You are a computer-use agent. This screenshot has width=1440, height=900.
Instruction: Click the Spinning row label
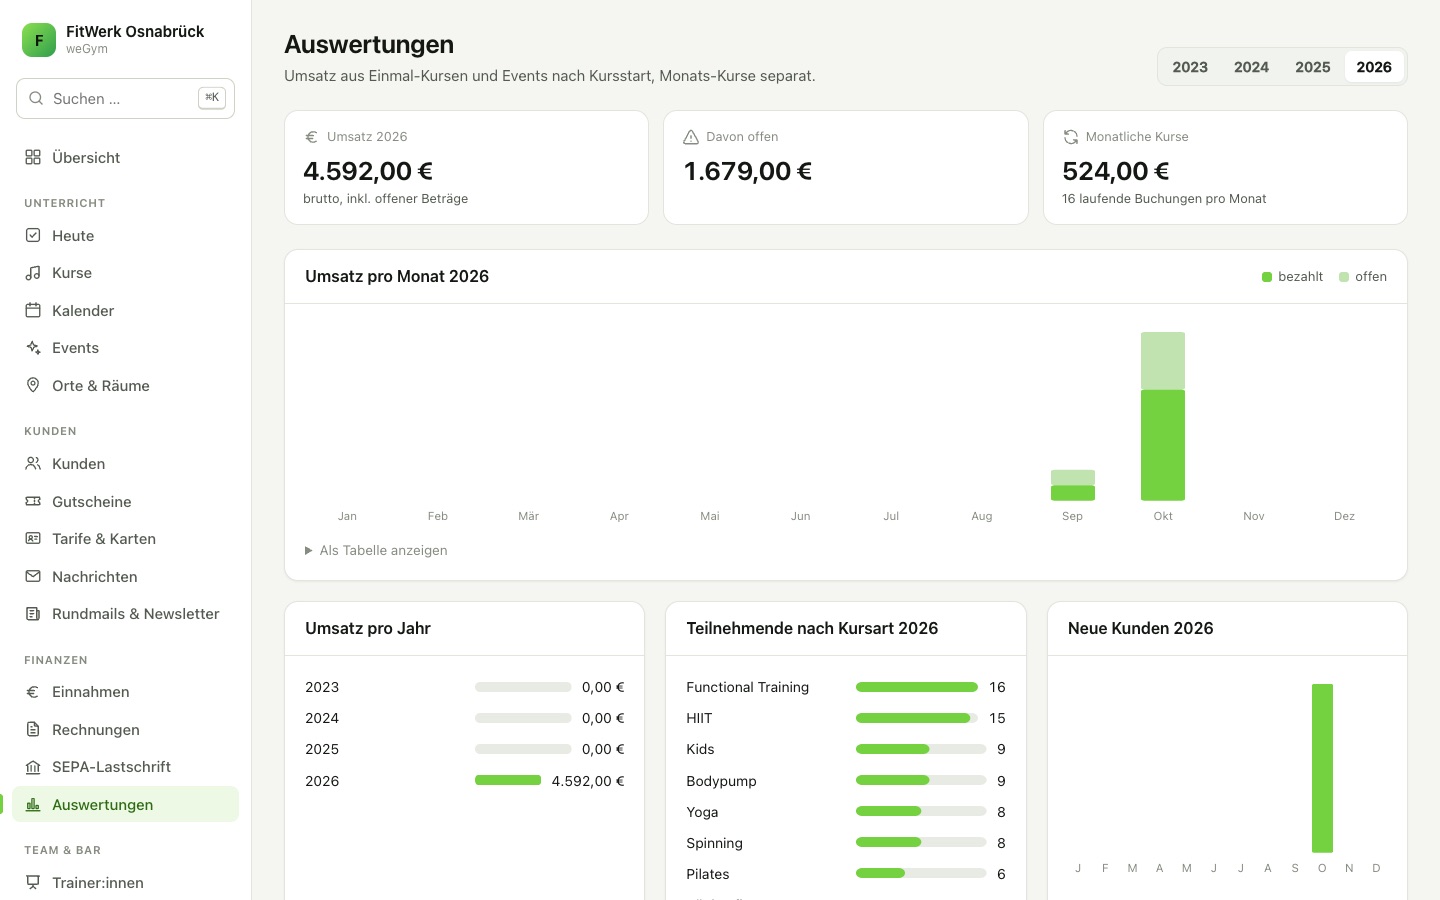coord(714,843)
